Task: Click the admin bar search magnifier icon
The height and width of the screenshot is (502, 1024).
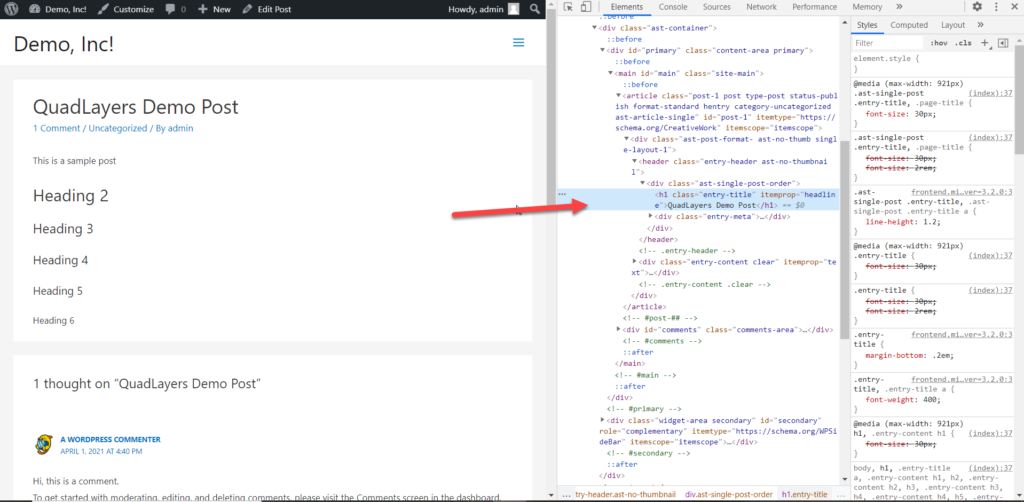Action: pyautogui.click(x=535, y=9)
